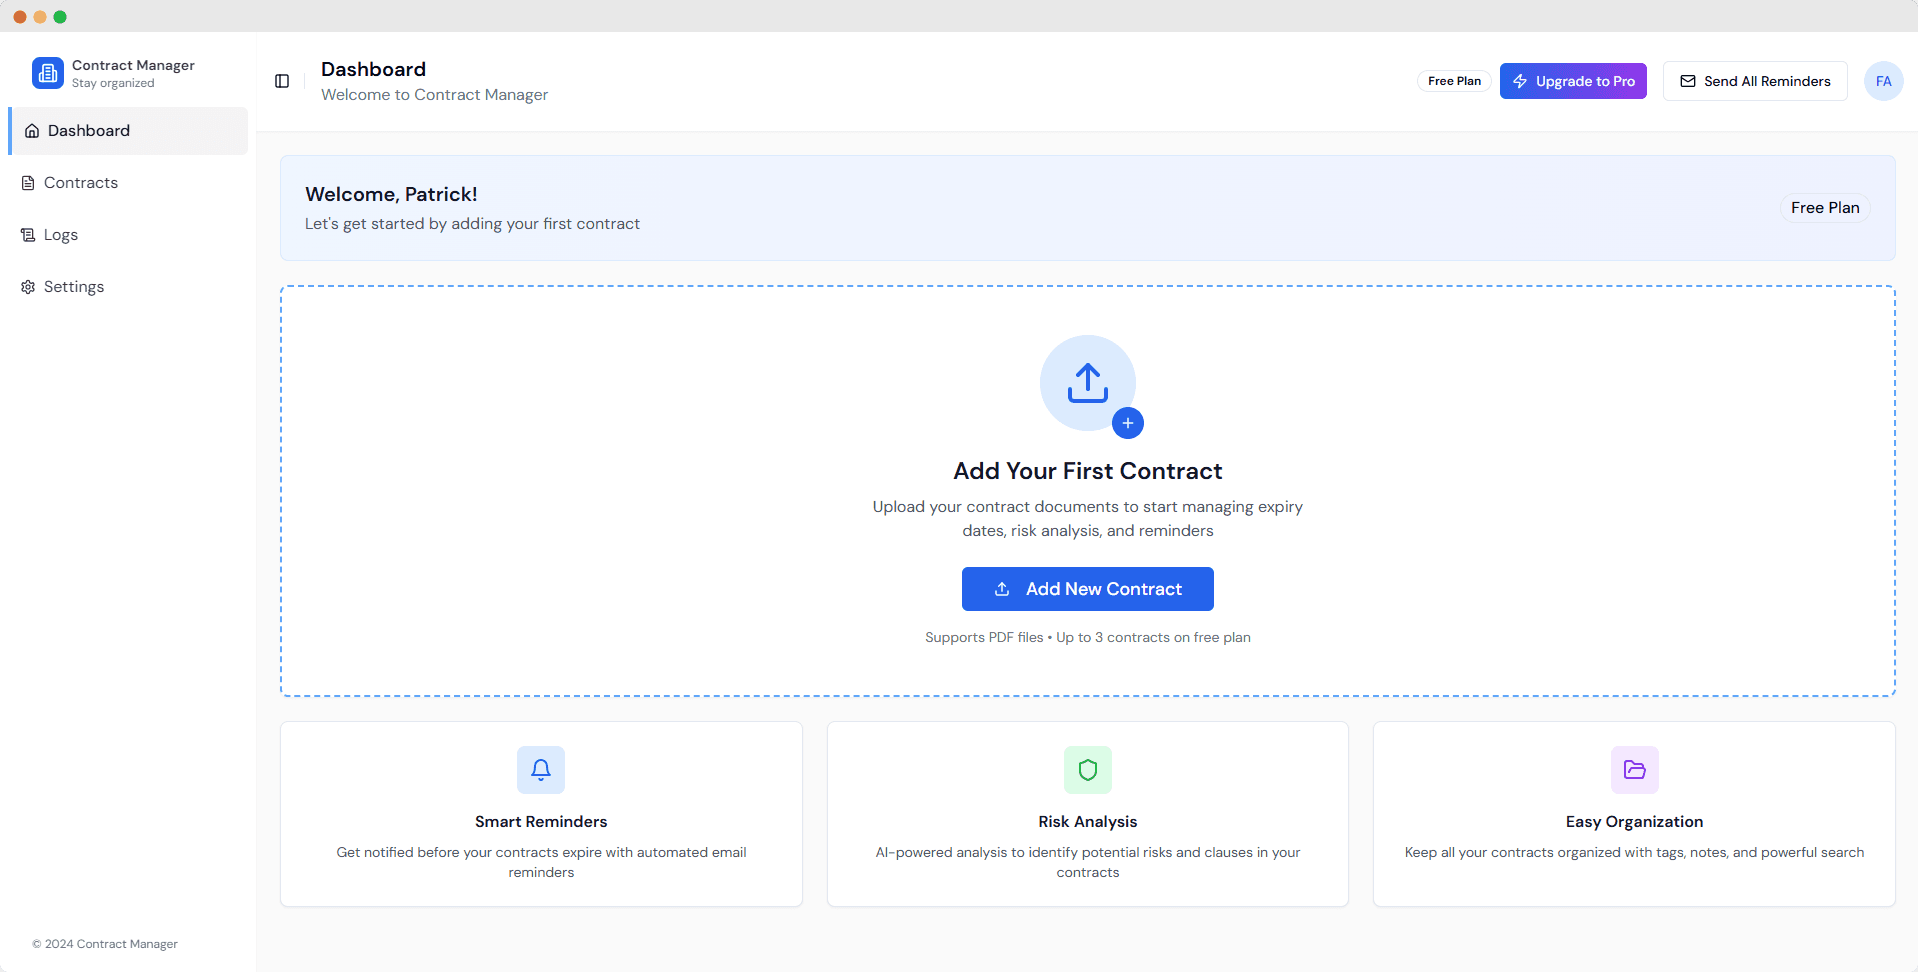The height and width of the screenshot is (972, 1918).
Task: Click the Contract Manager logo icon
Action: coord(47,72)
